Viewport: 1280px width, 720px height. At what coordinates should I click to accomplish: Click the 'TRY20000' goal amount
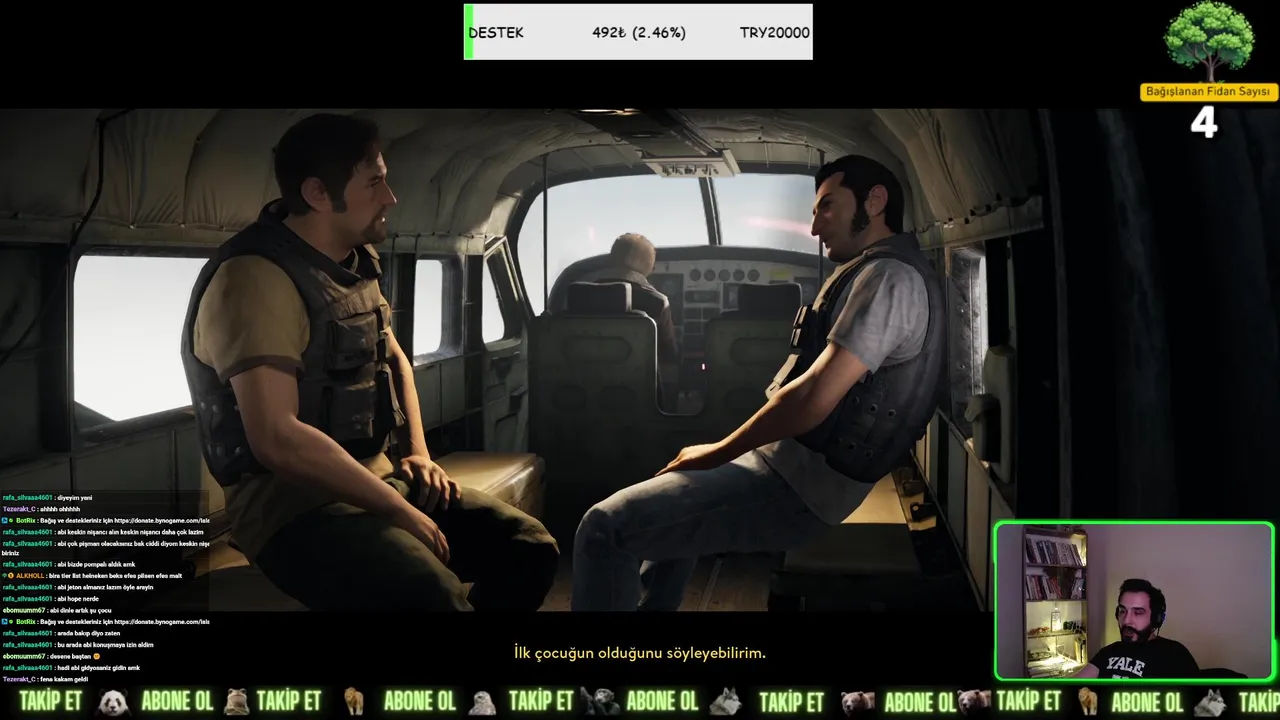point(774,32)
